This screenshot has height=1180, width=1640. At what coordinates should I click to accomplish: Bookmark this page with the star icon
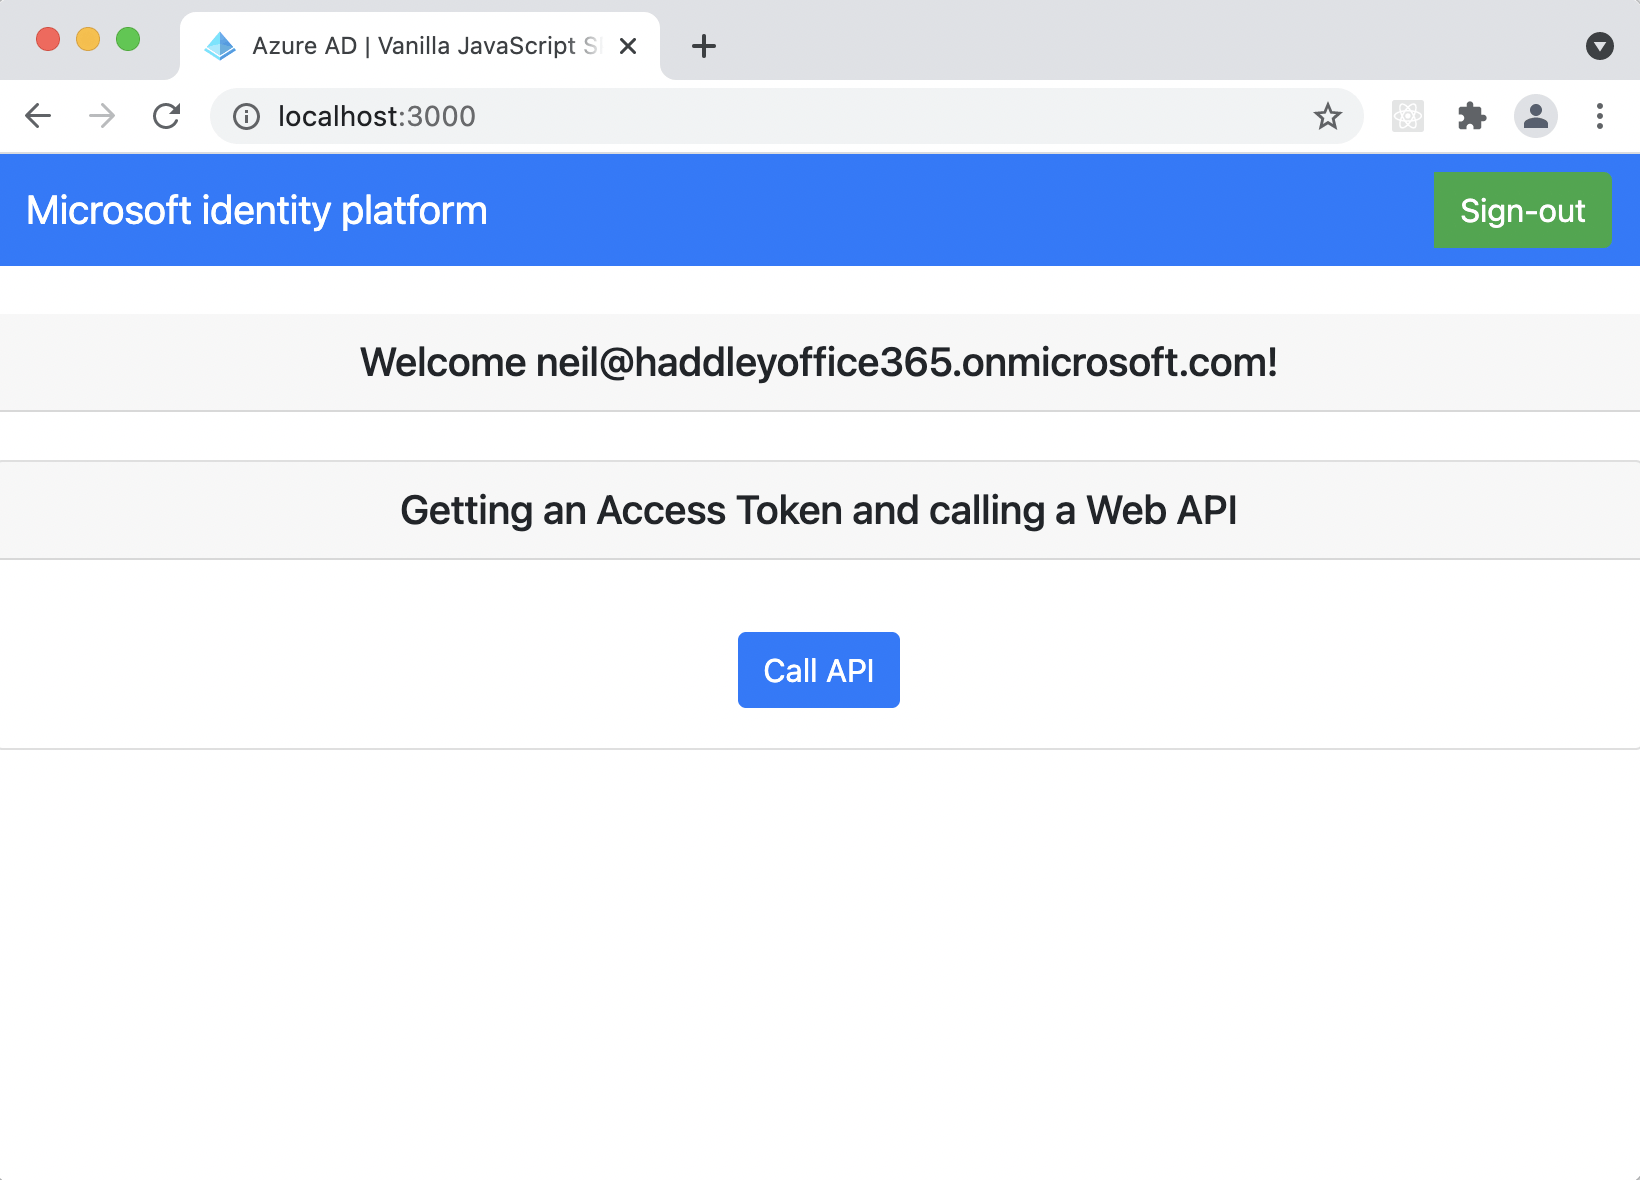click(x=1327, y=117)
